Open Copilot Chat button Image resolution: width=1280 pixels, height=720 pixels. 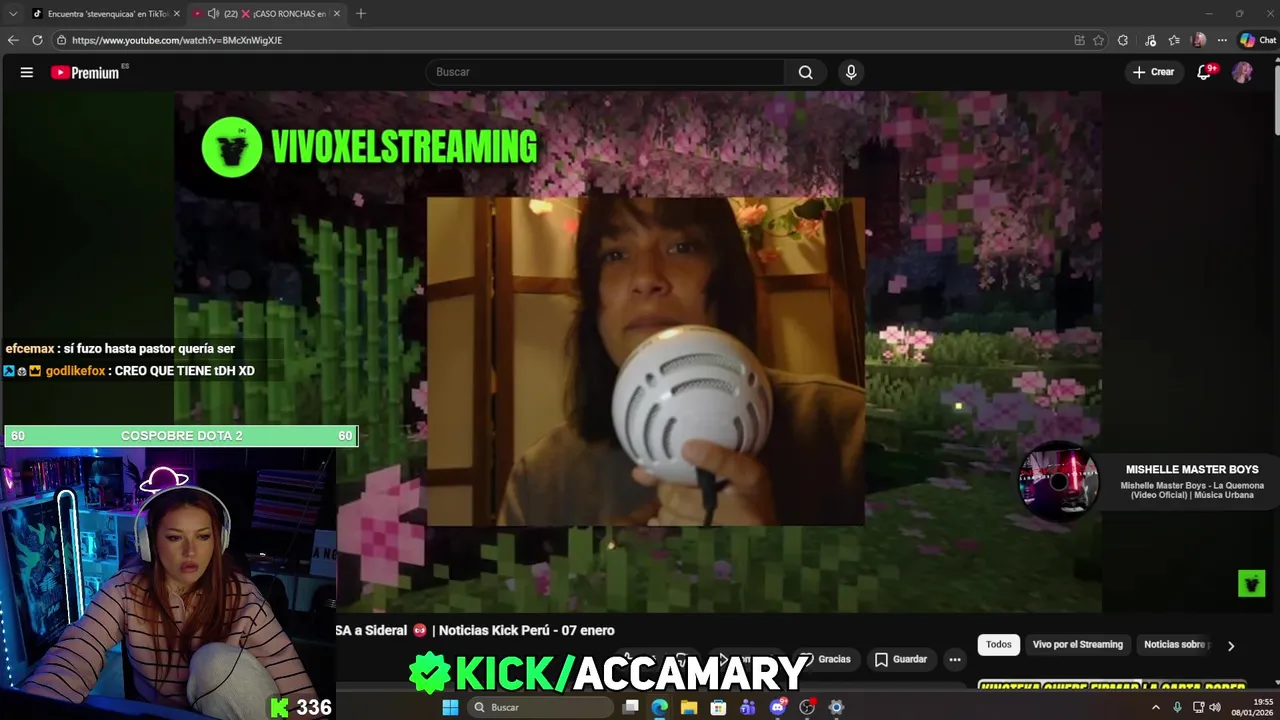coord(1258,40)
